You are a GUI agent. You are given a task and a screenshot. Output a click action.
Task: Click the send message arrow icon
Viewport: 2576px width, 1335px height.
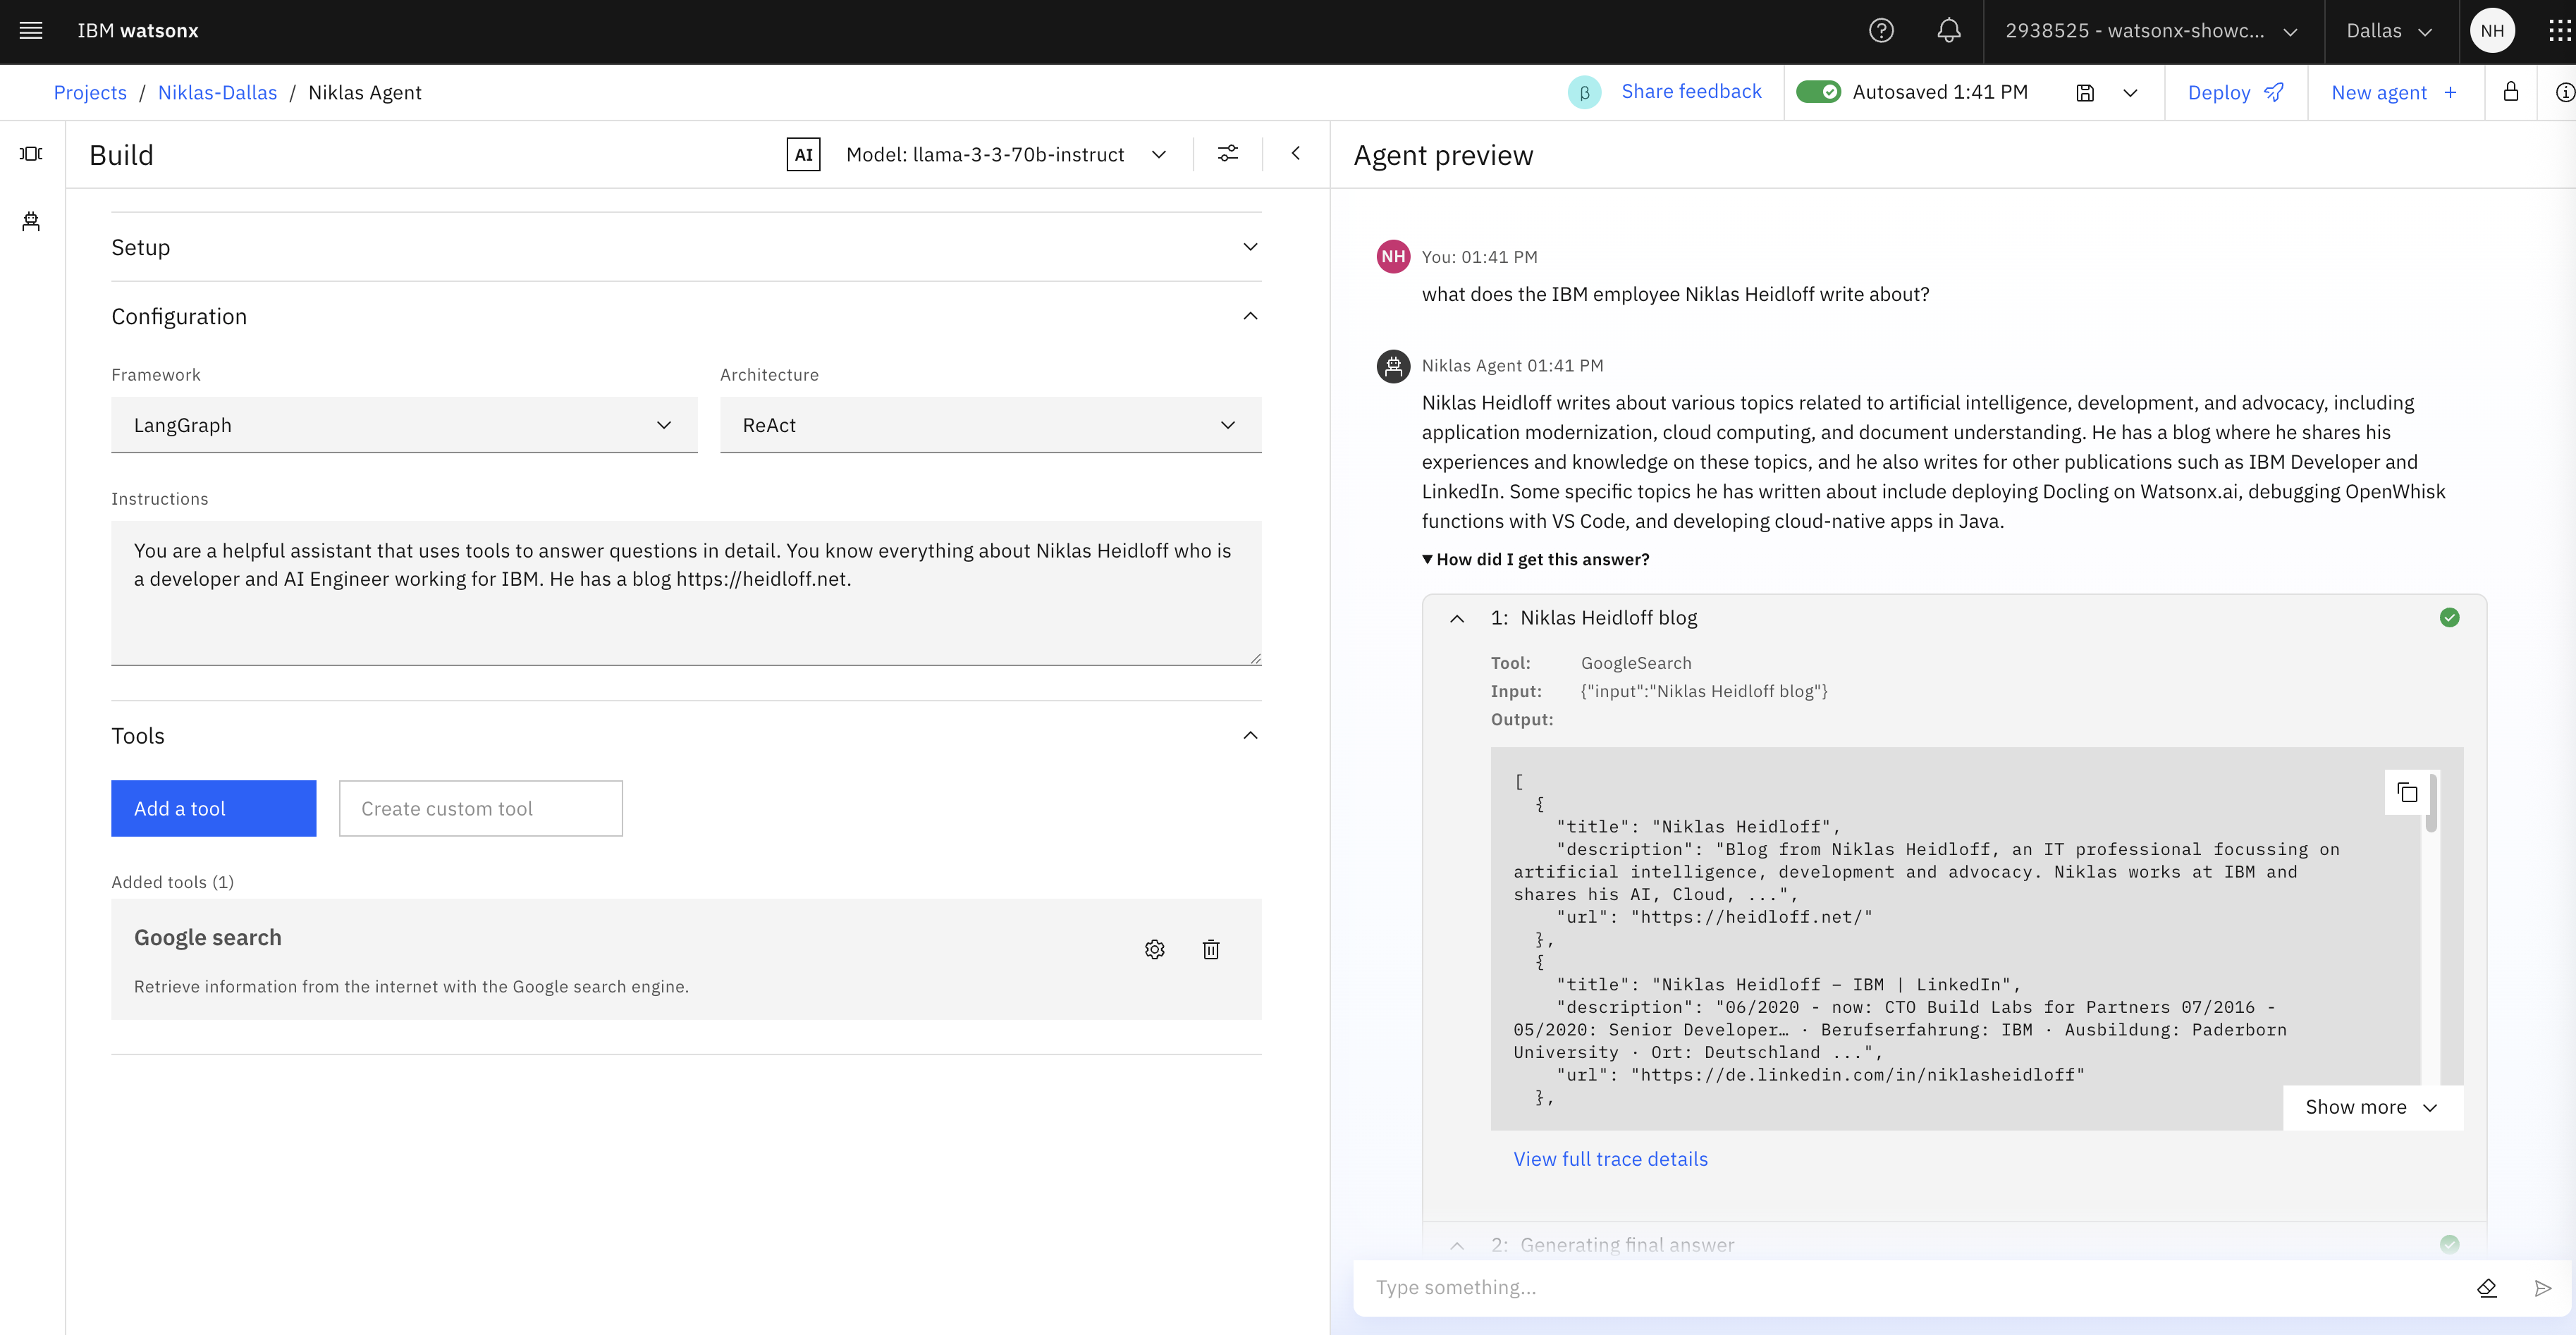pos(2543,1288)
